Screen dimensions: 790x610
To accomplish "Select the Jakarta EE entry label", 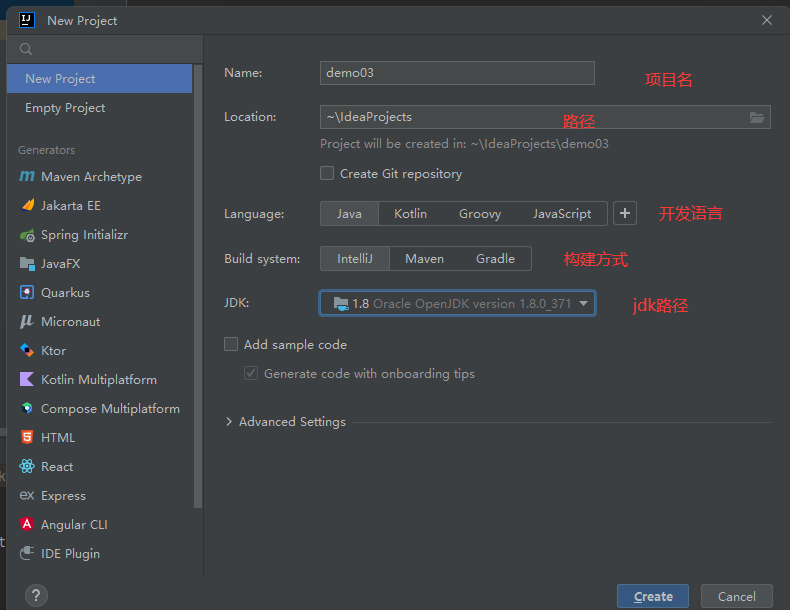I will 71,206.
